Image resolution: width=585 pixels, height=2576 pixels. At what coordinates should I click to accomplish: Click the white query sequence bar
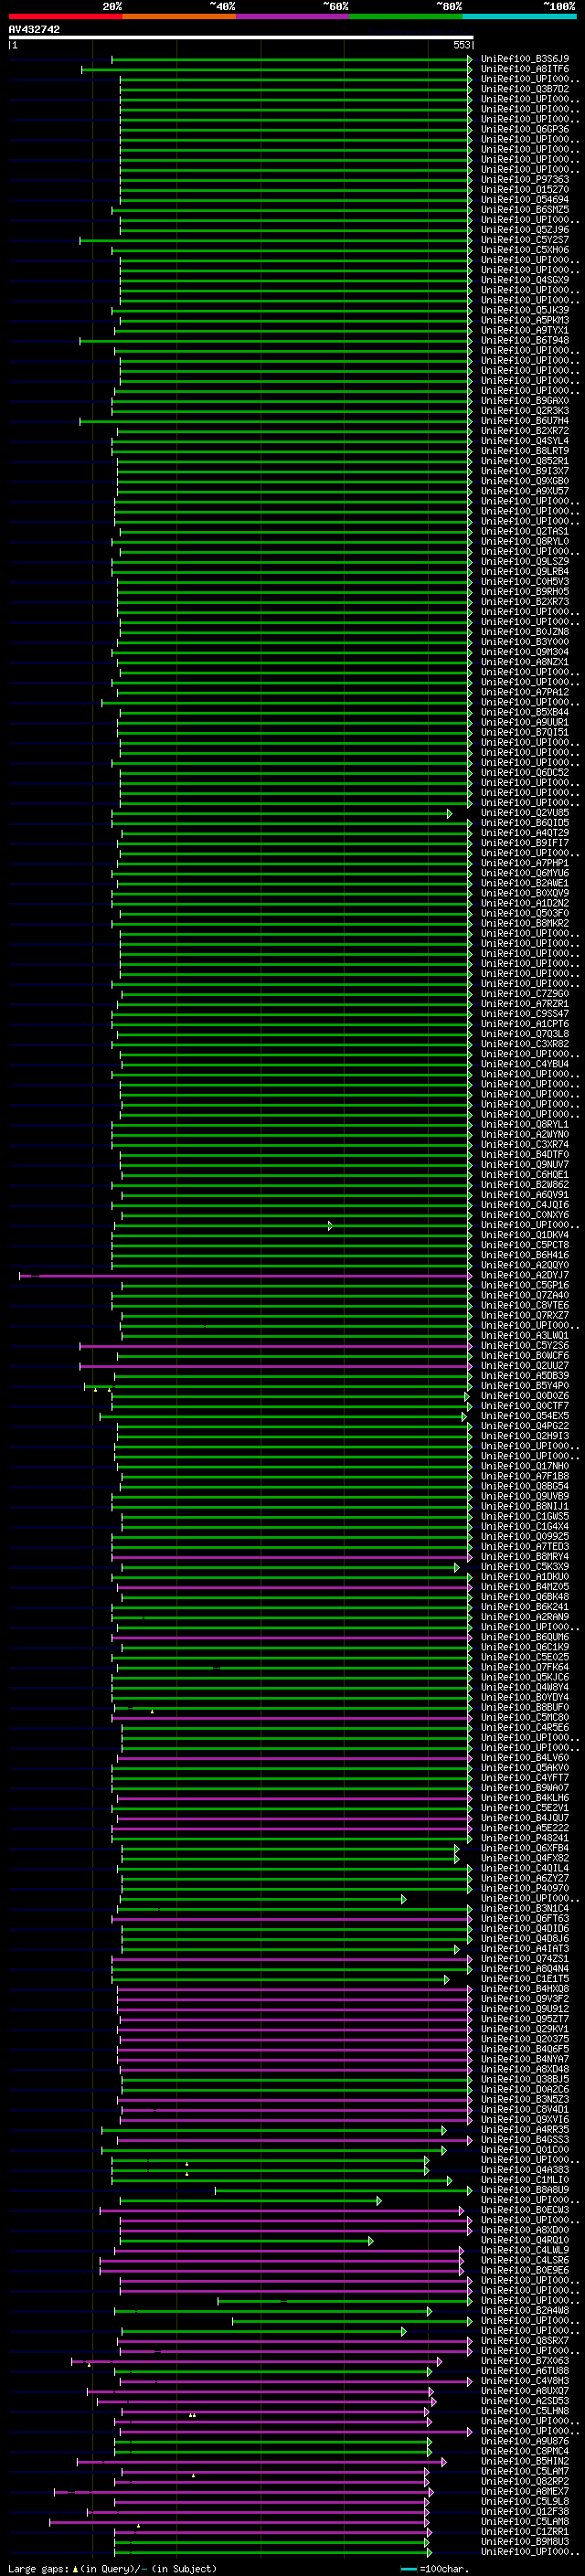pyautogui.click(x=241, y=38)
